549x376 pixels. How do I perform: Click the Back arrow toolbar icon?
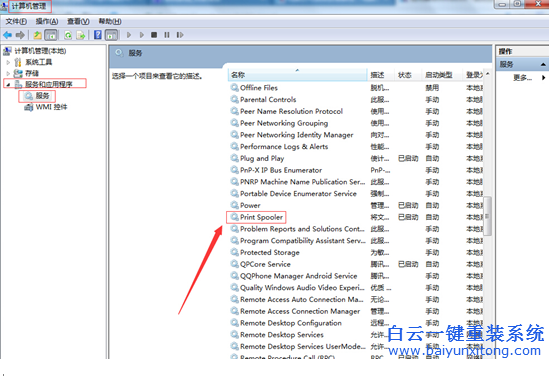(x=7, y=35)
